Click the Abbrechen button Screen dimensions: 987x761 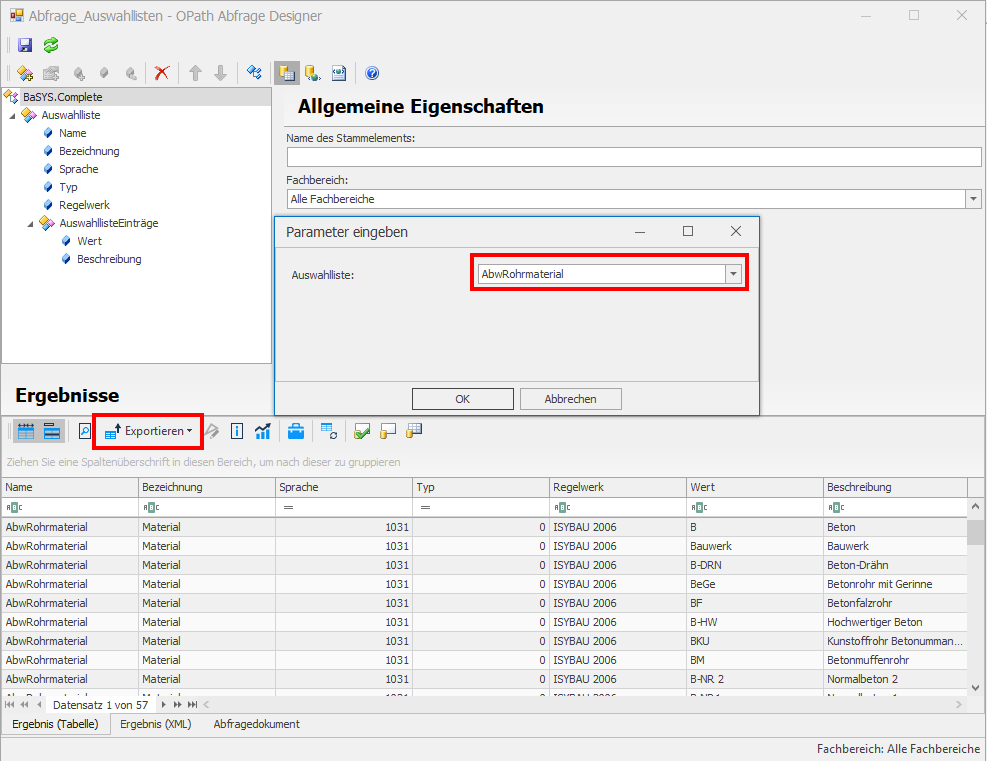click(570, 399)
